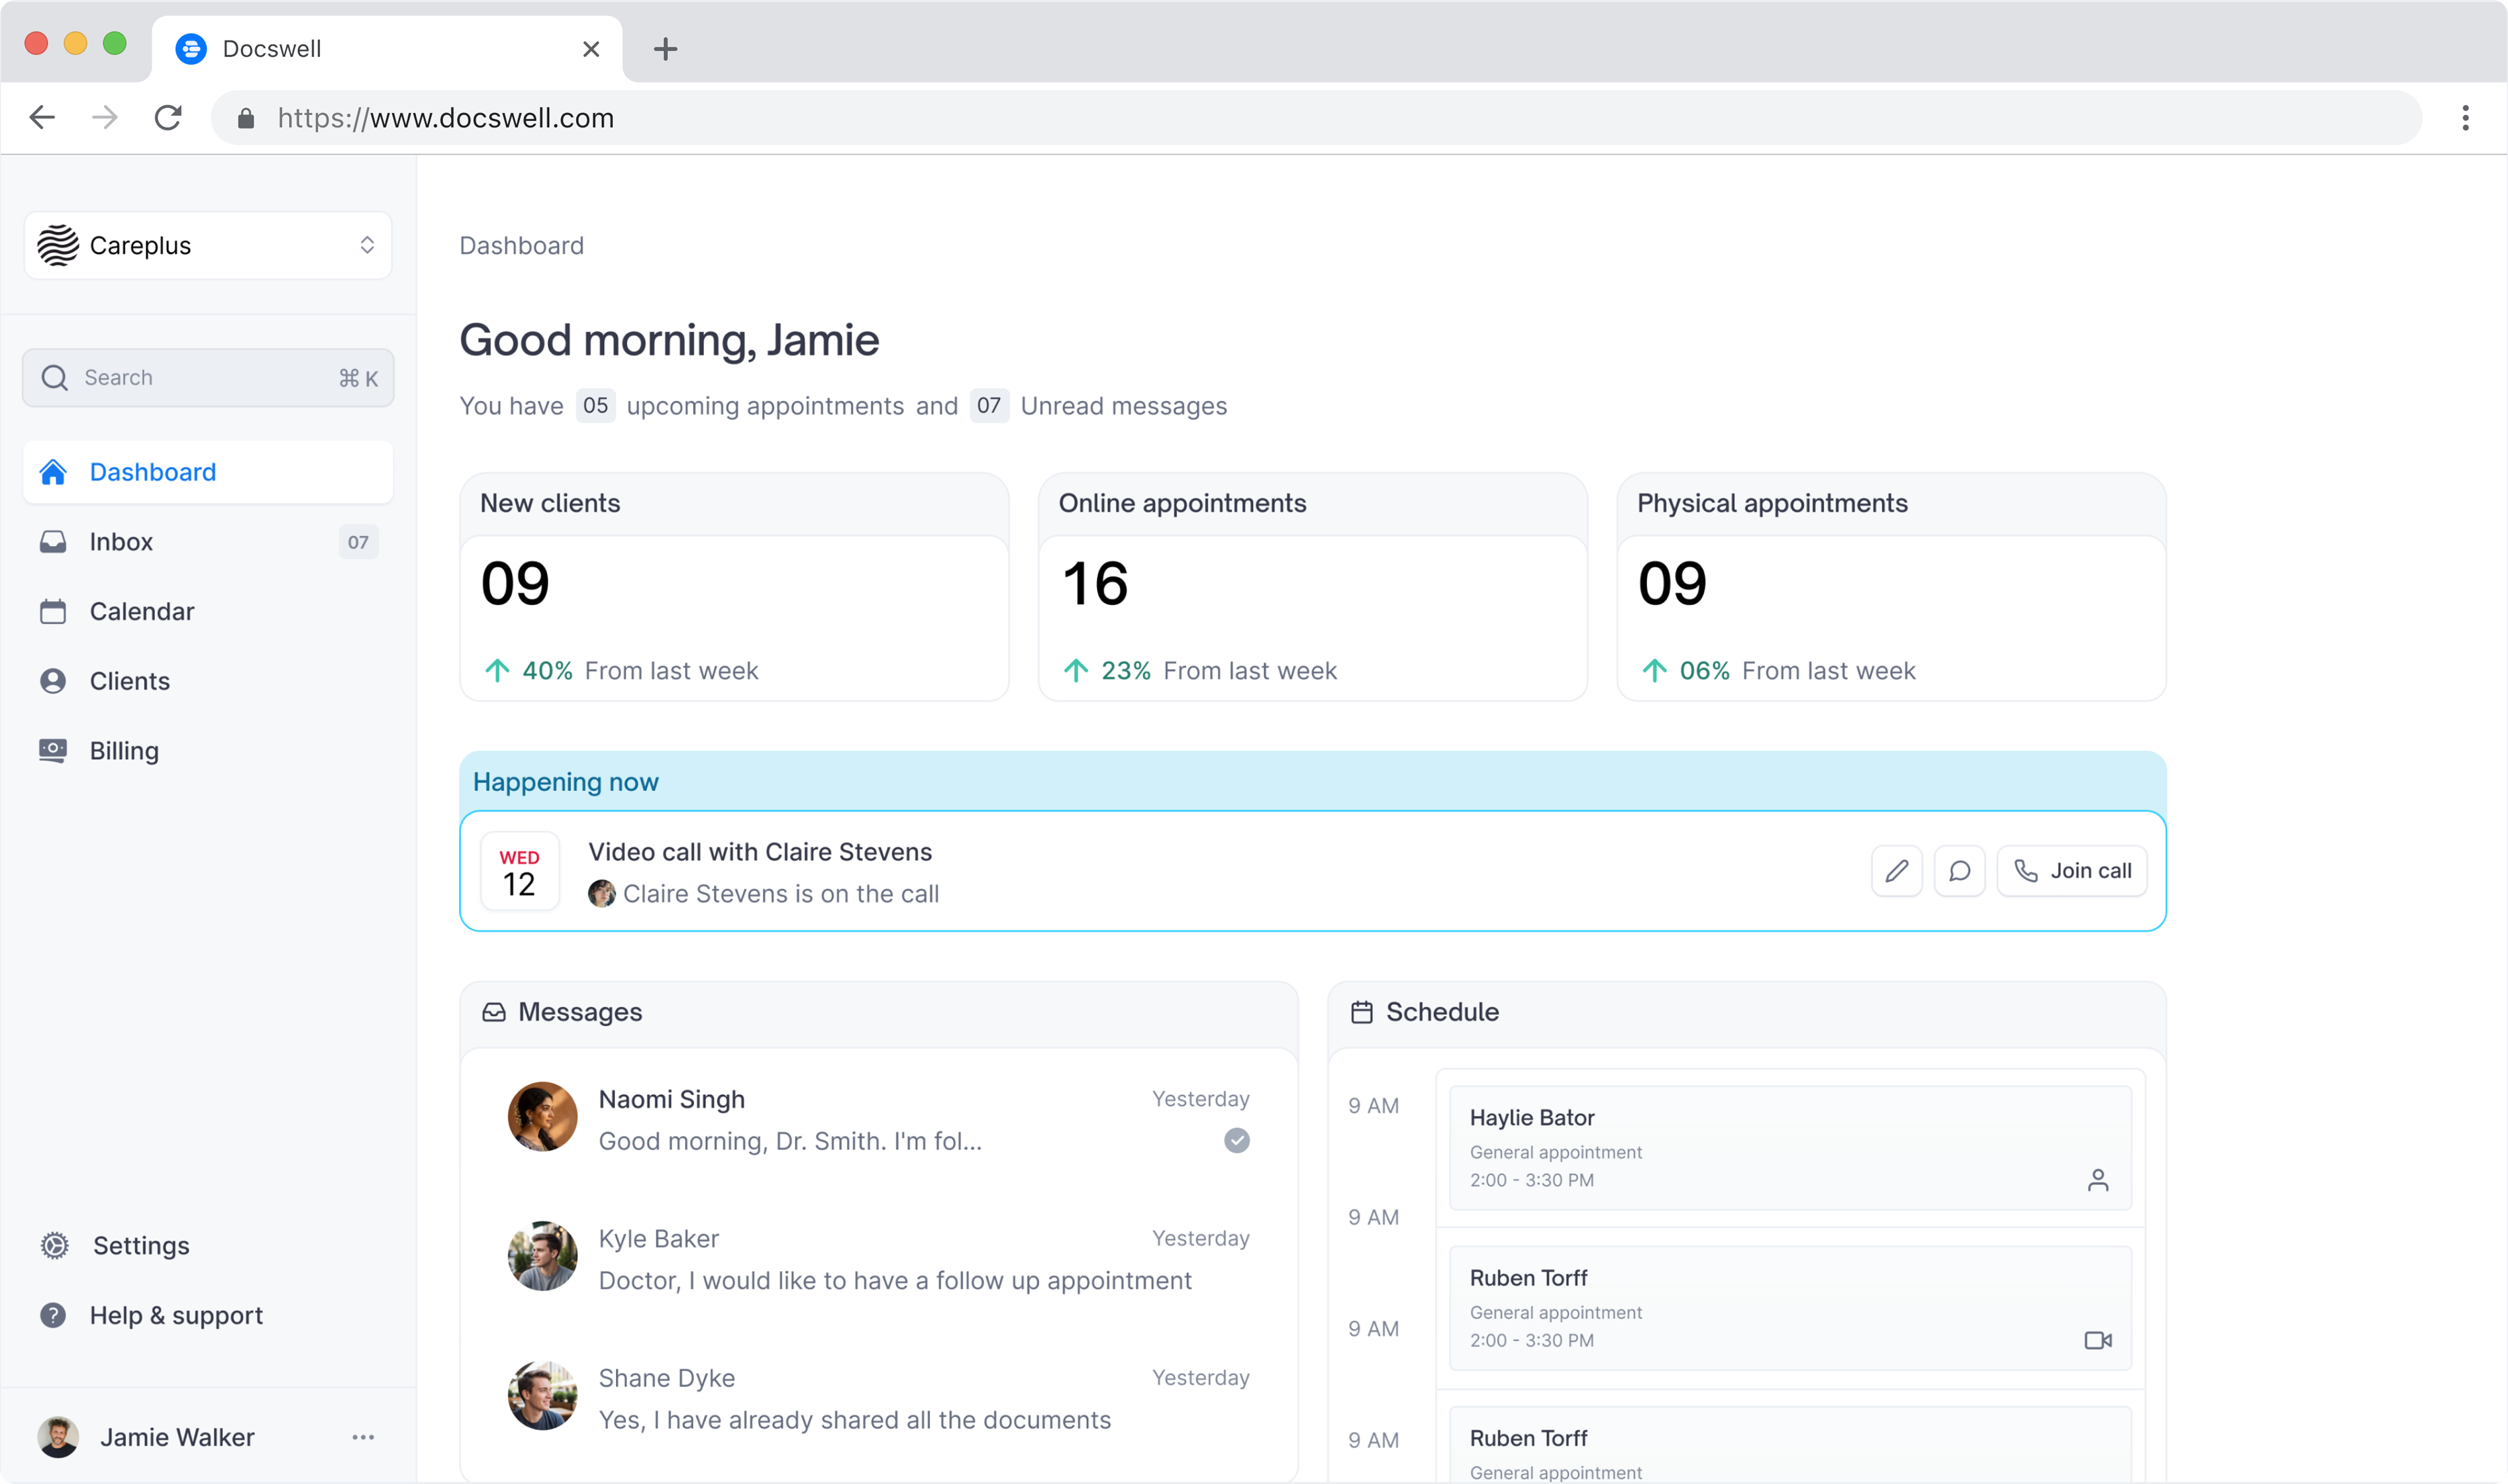Reload the Docswell page

point(168,118)
